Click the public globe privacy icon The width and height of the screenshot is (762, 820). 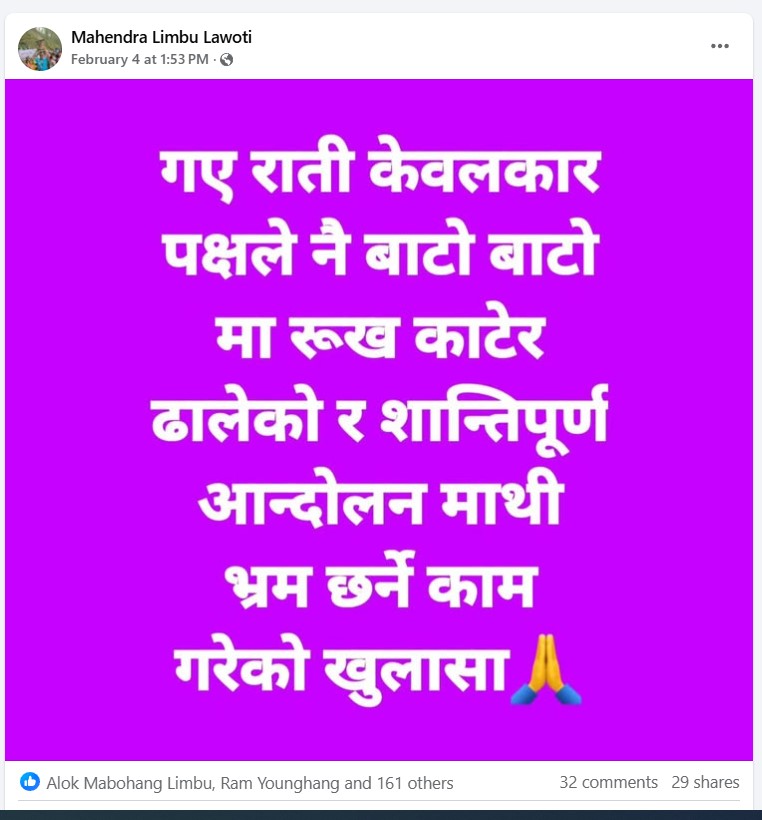coord(226,60)
